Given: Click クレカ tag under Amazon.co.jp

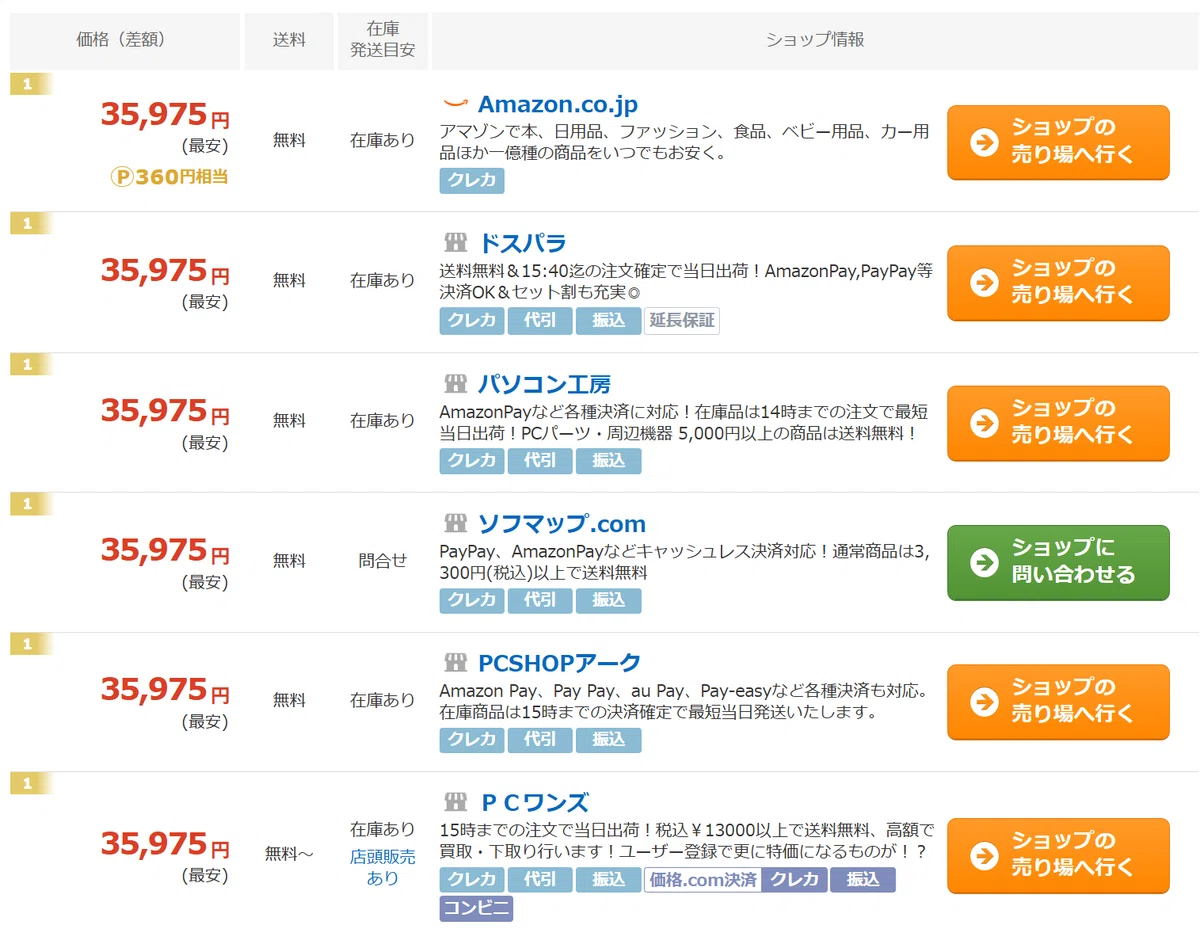Looking at the screenshot, I should tap(472, 181).
